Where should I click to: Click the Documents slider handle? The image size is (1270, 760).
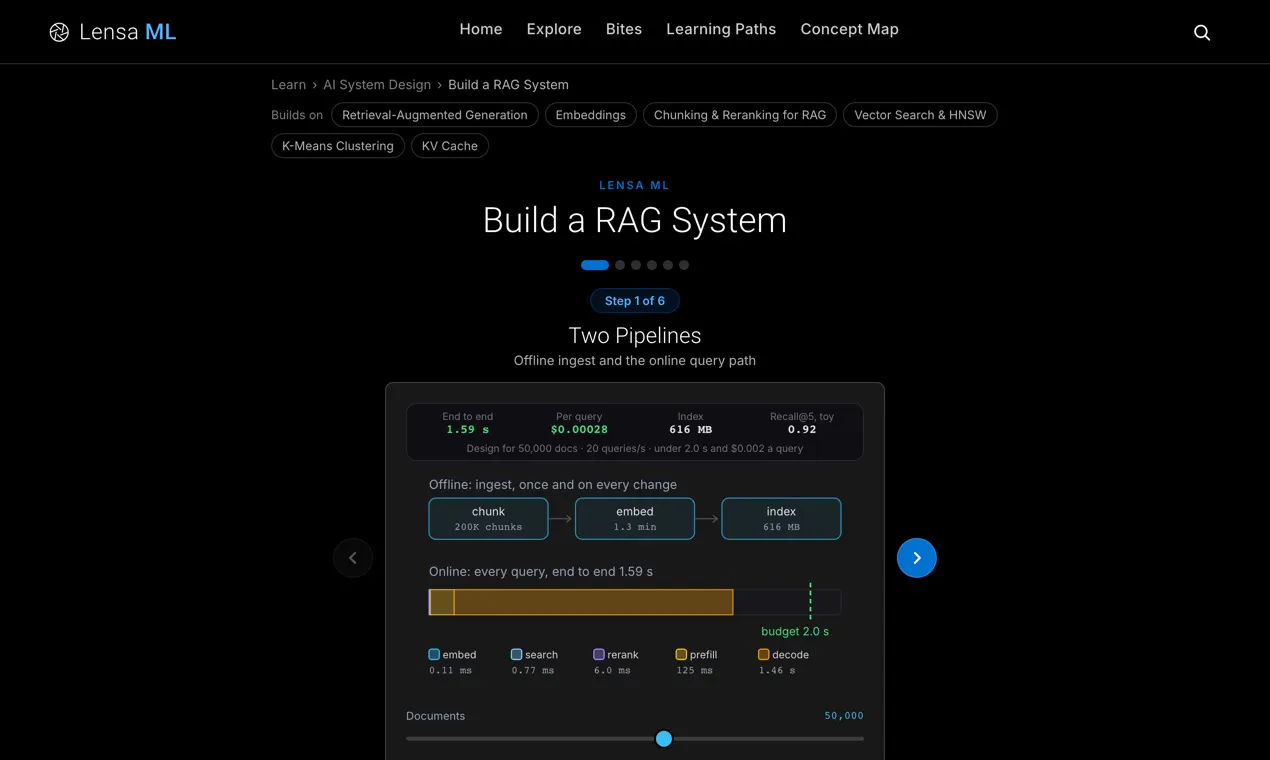click(x=664, y=739)
